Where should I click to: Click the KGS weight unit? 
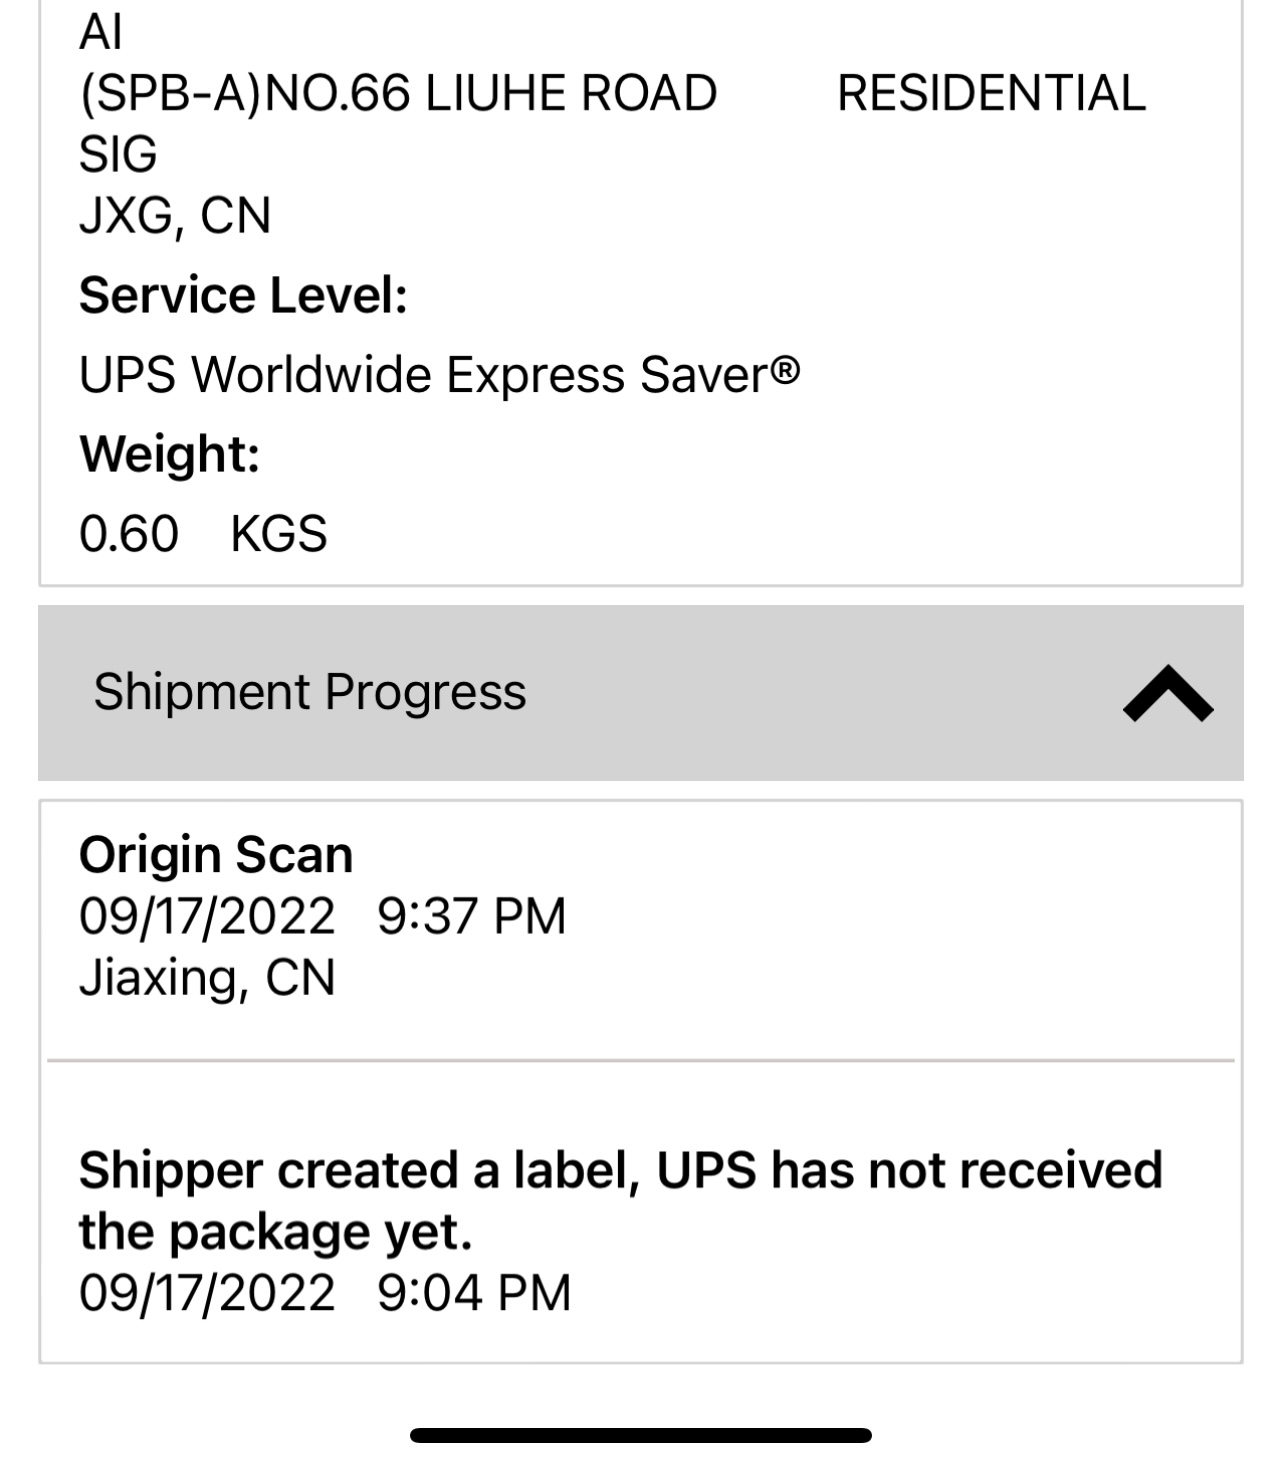(x=278, y=534)
